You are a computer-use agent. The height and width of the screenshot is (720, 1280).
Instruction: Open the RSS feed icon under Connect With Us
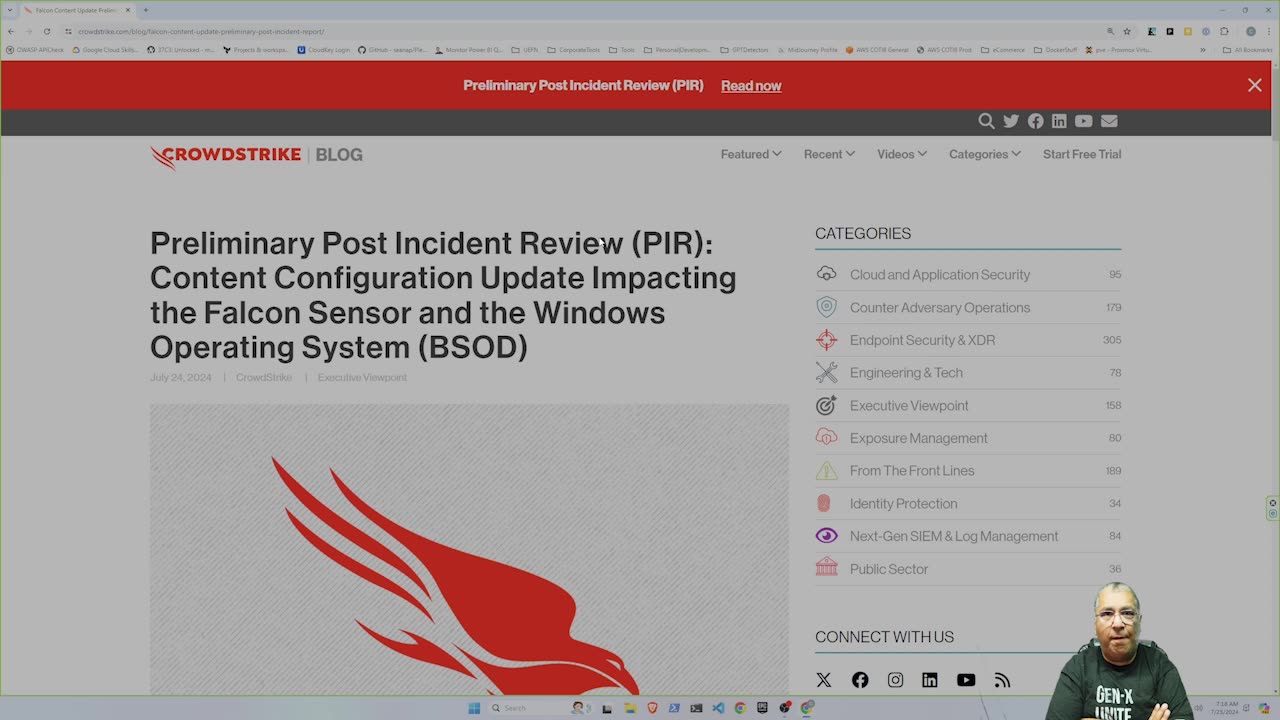click(x=1002, y=680)
